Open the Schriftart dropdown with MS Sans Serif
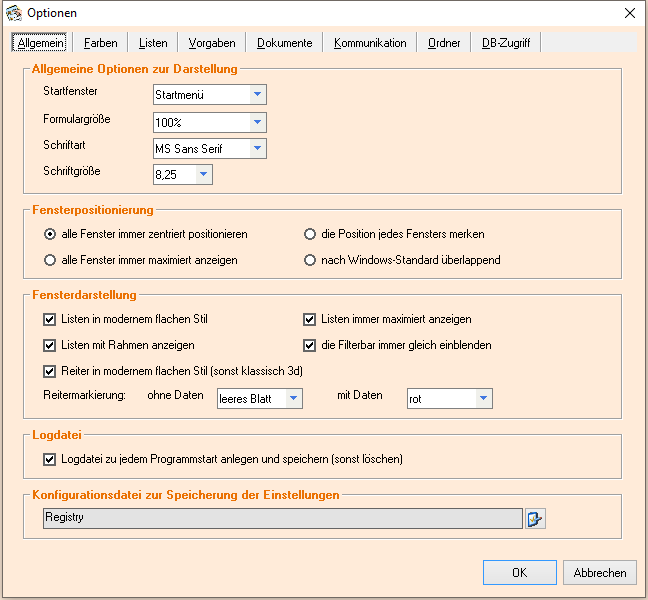The image size is (648, 600). (x=257, y=148)
